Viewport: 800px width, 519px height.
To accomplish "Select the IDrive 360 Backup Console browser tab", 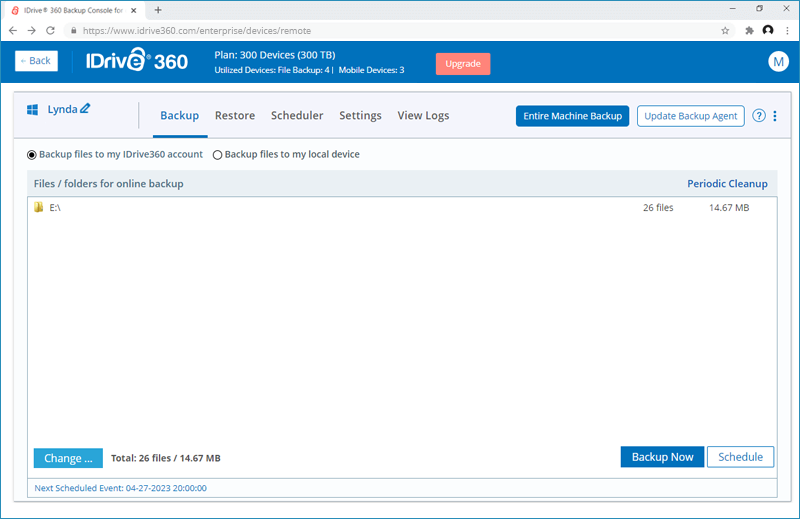I will (73, 10).
